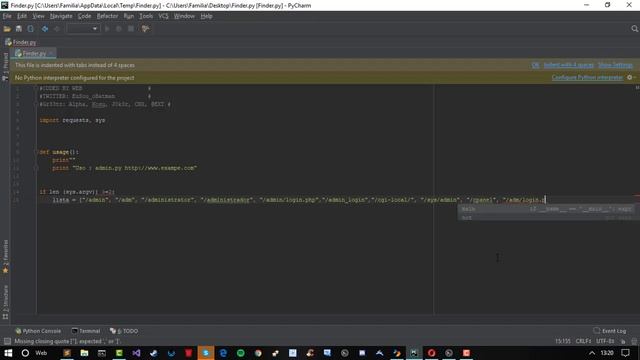Screen dimensions: 640x360
Task: Open the Tools menu
Action: pyautogui.click(x=146, y=16)
